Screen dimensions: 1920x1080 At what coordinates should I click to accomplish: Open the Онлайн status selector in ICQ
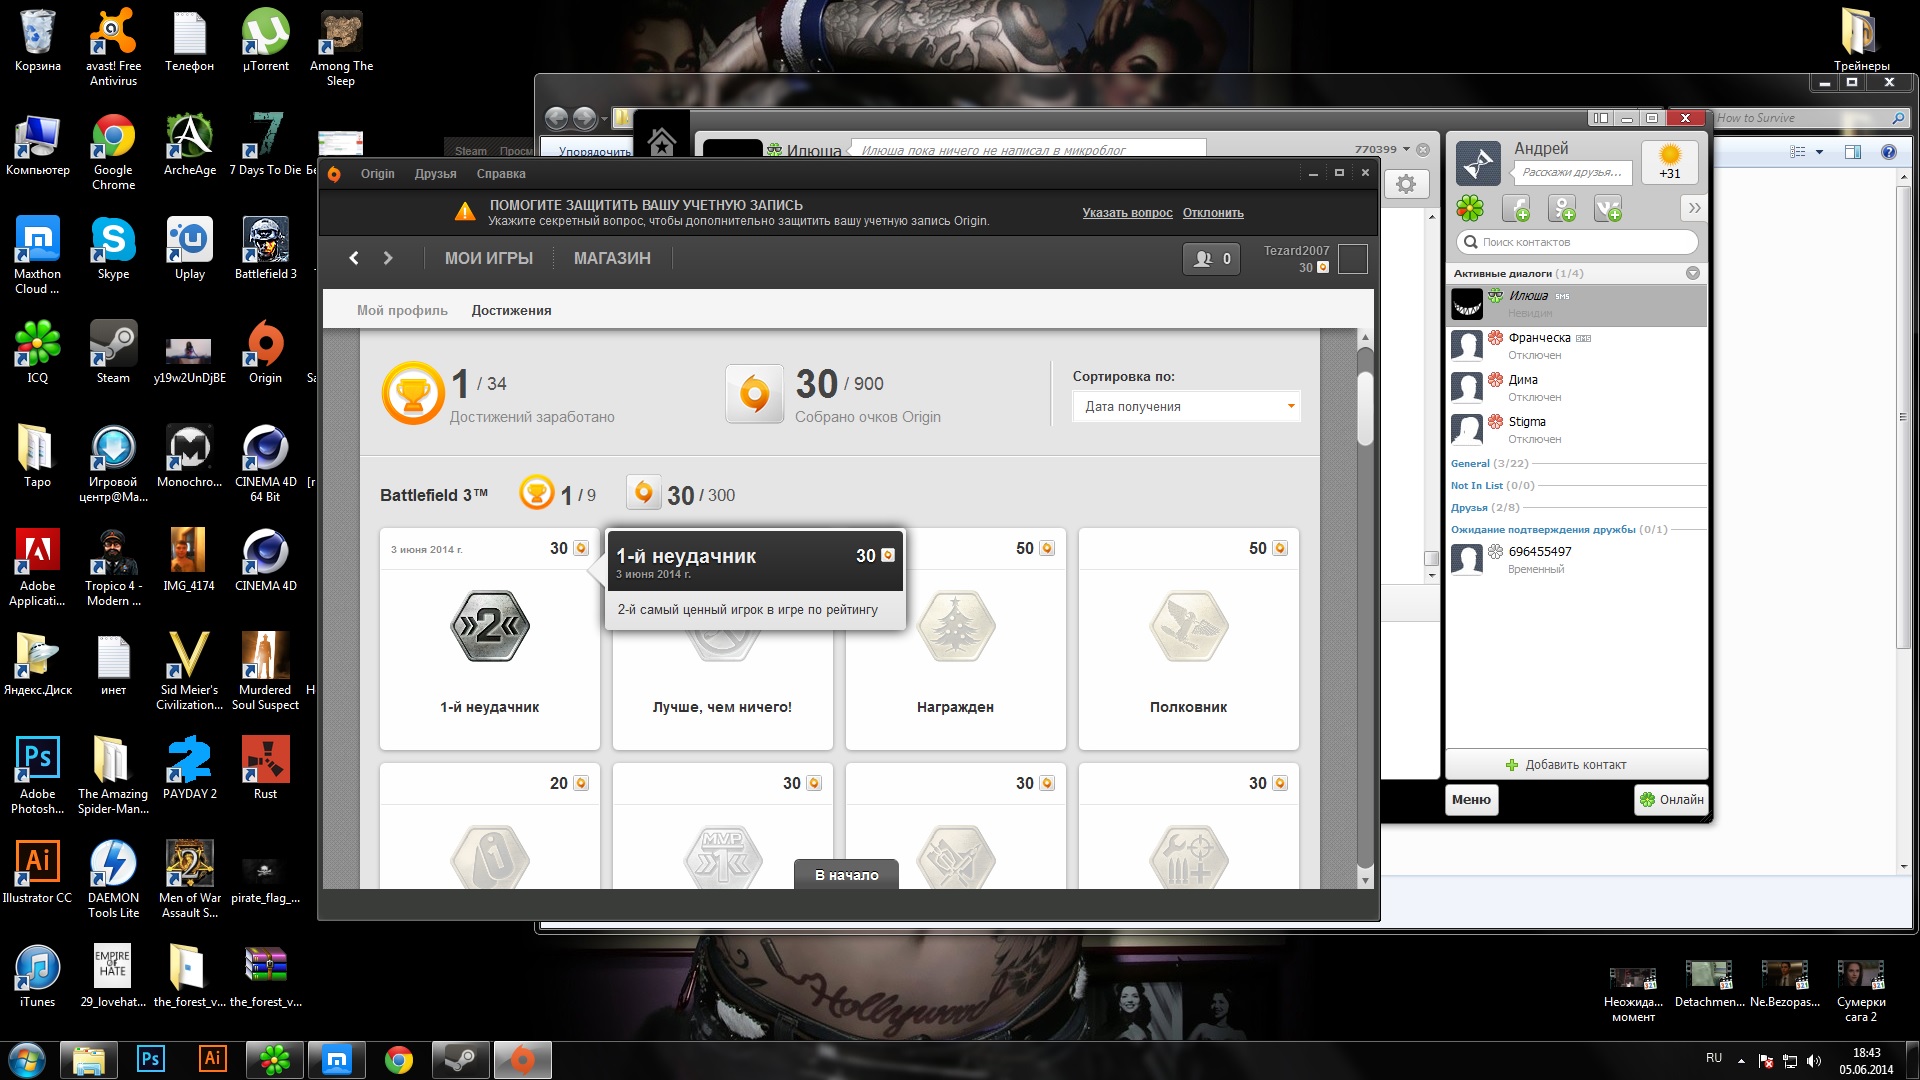(1671, 799)
